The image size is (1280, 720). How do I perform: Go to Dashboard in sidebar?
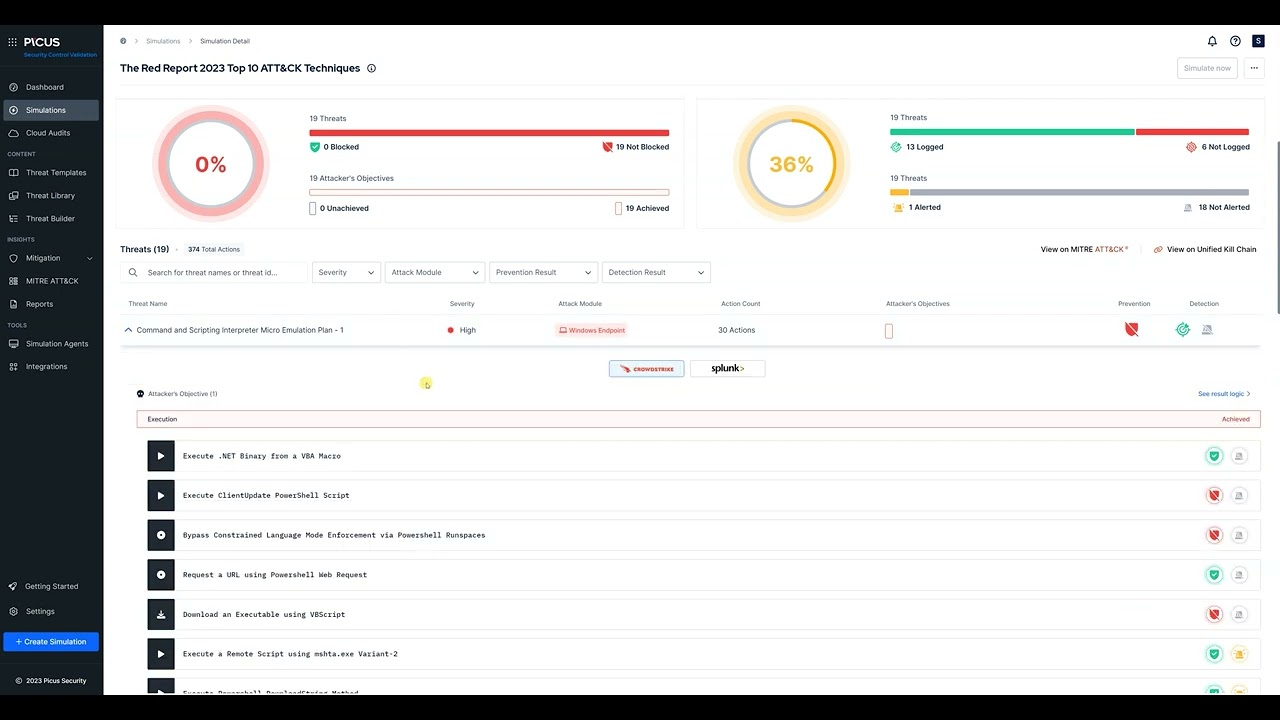51,87
